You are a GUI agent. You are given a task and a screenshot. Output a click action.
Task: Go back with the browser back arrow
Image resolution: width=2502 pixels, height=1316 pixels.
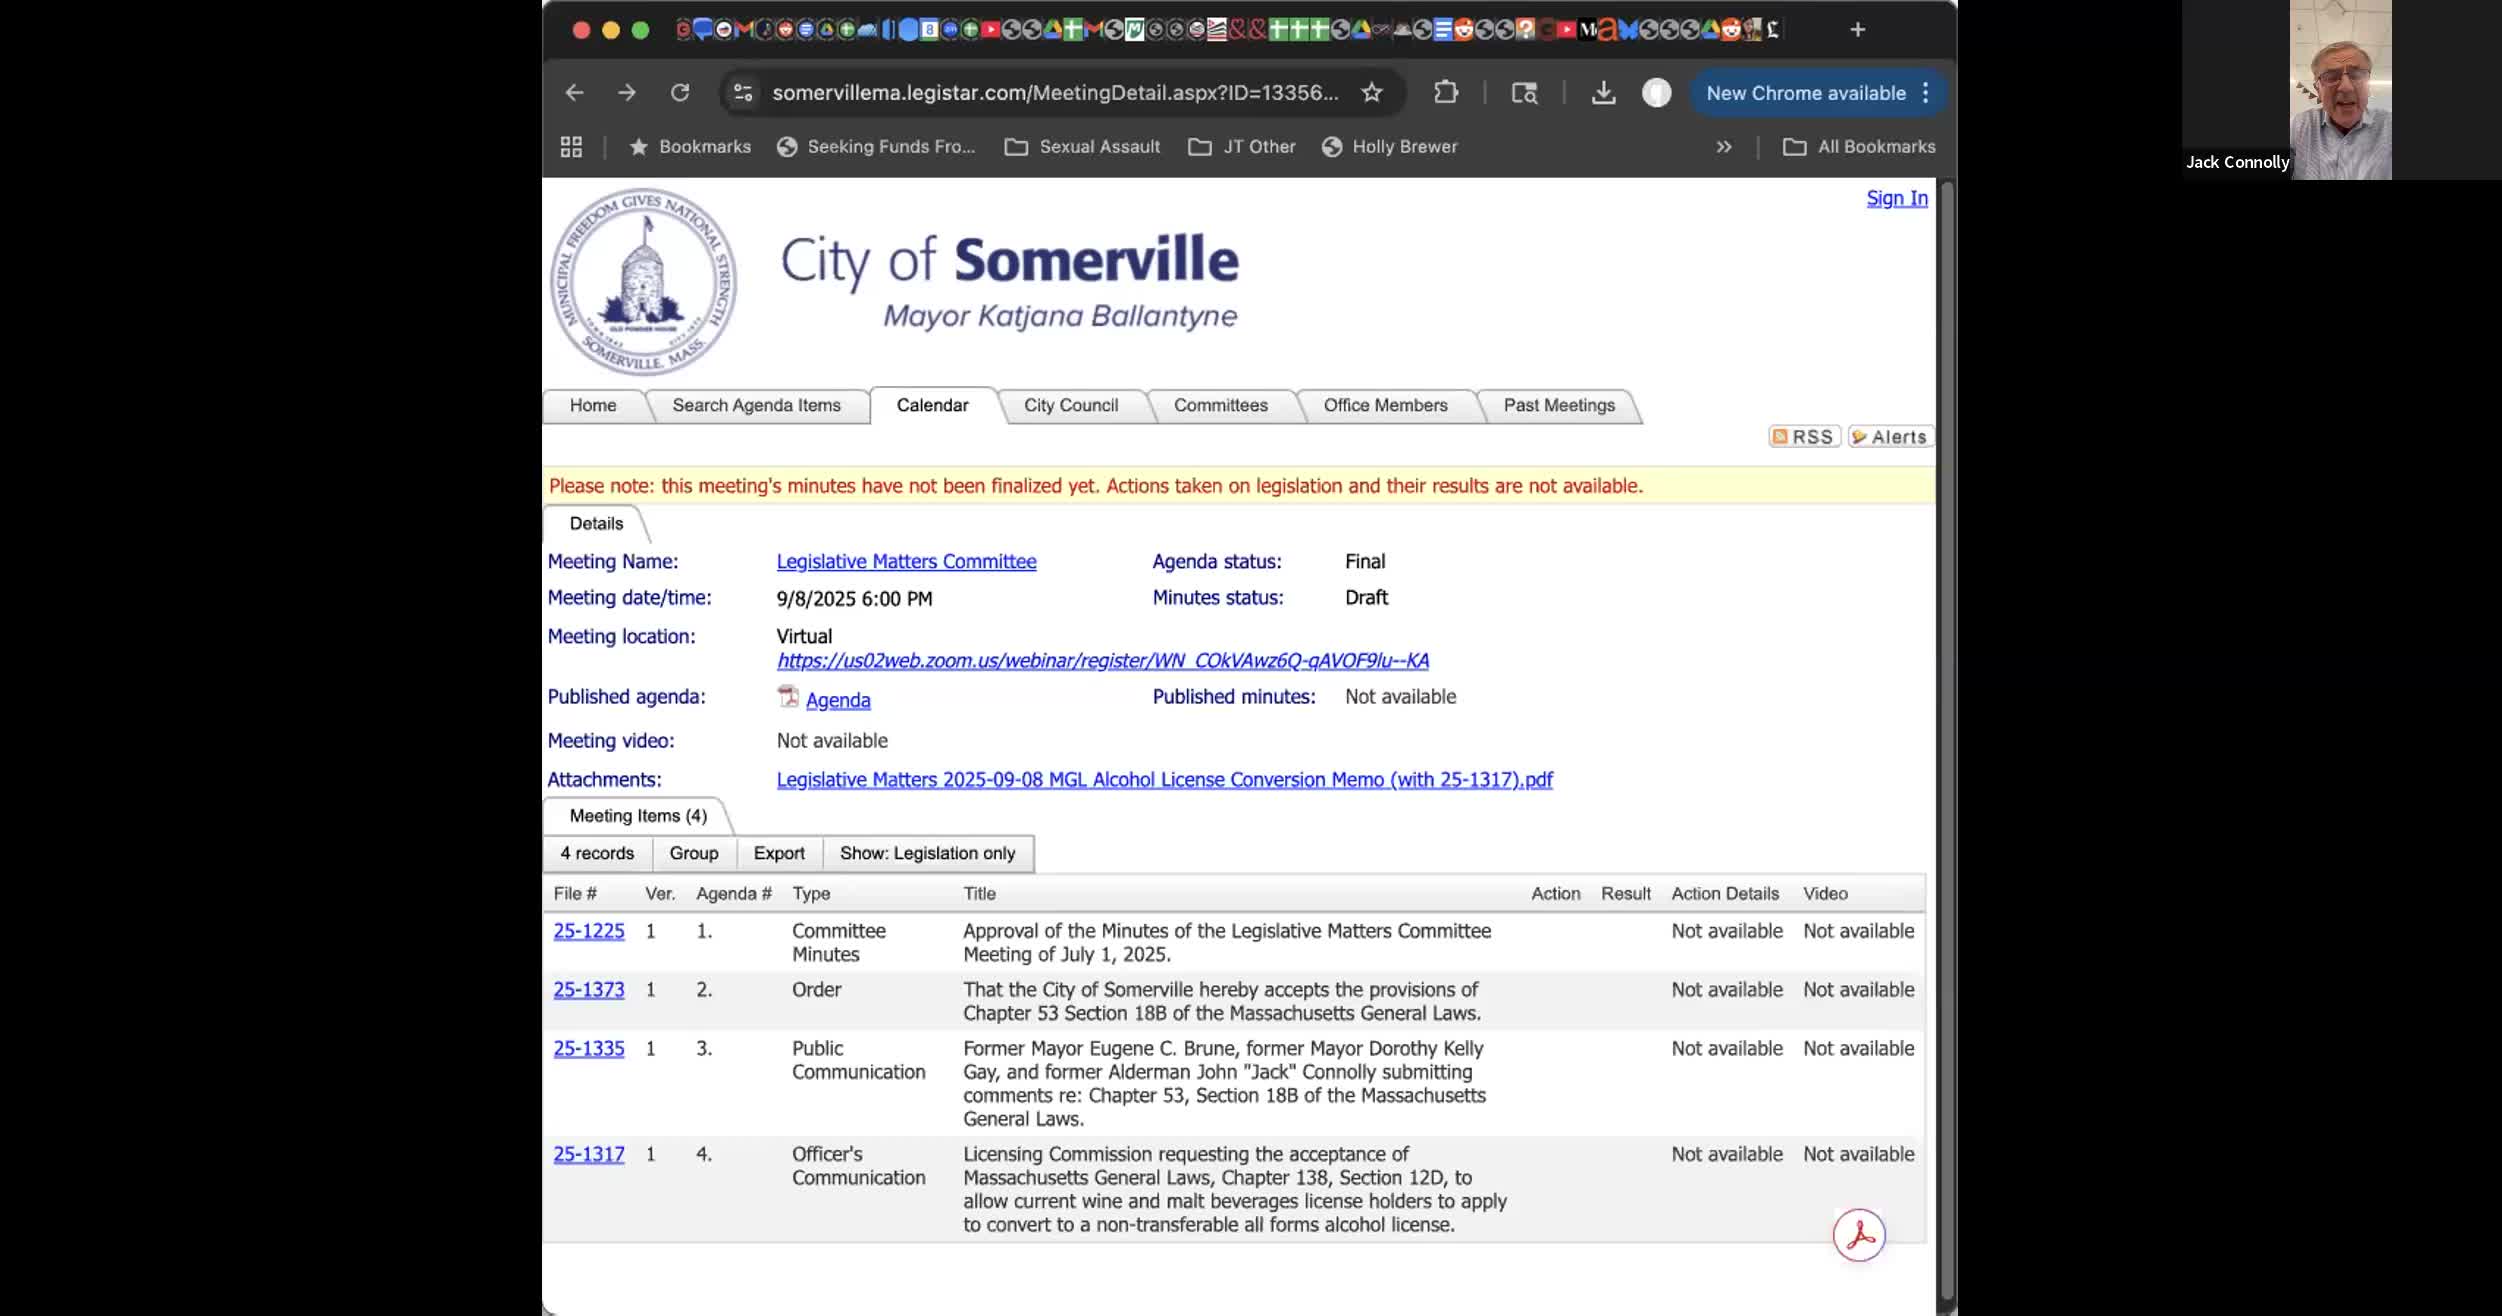pos(574,93)
